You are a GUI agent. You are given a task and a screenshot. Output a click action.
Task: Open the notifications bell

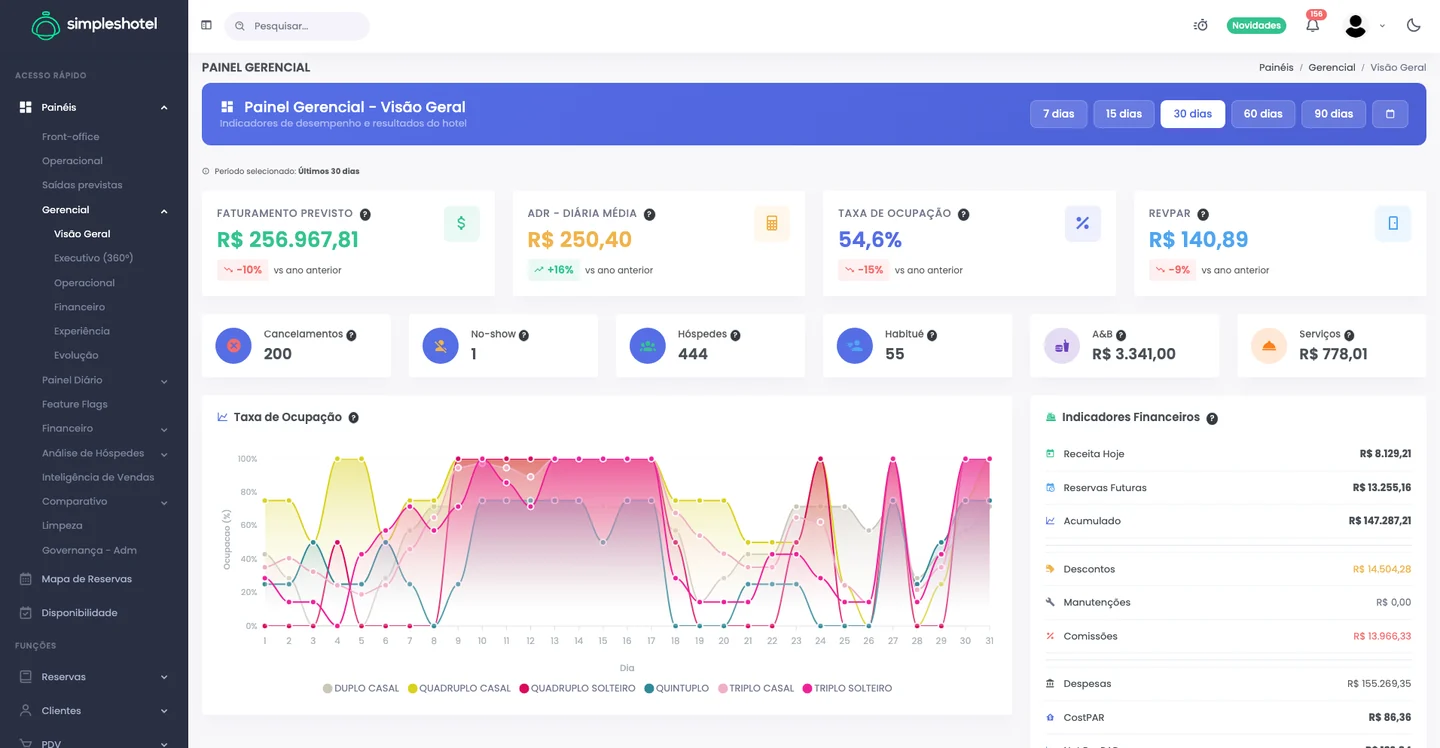tap(1313, 25)
